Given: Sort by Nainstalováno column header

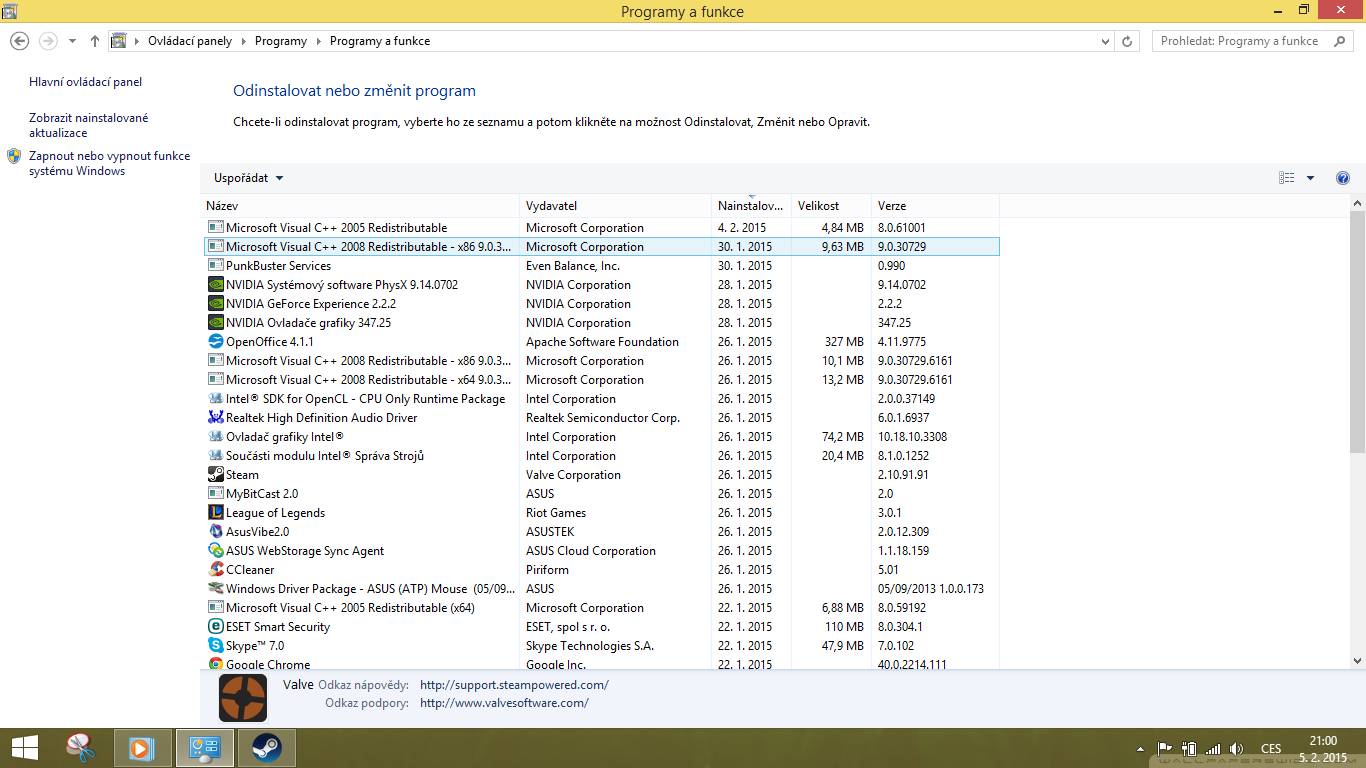Looking at the screenshot, I should coord(751,205).
